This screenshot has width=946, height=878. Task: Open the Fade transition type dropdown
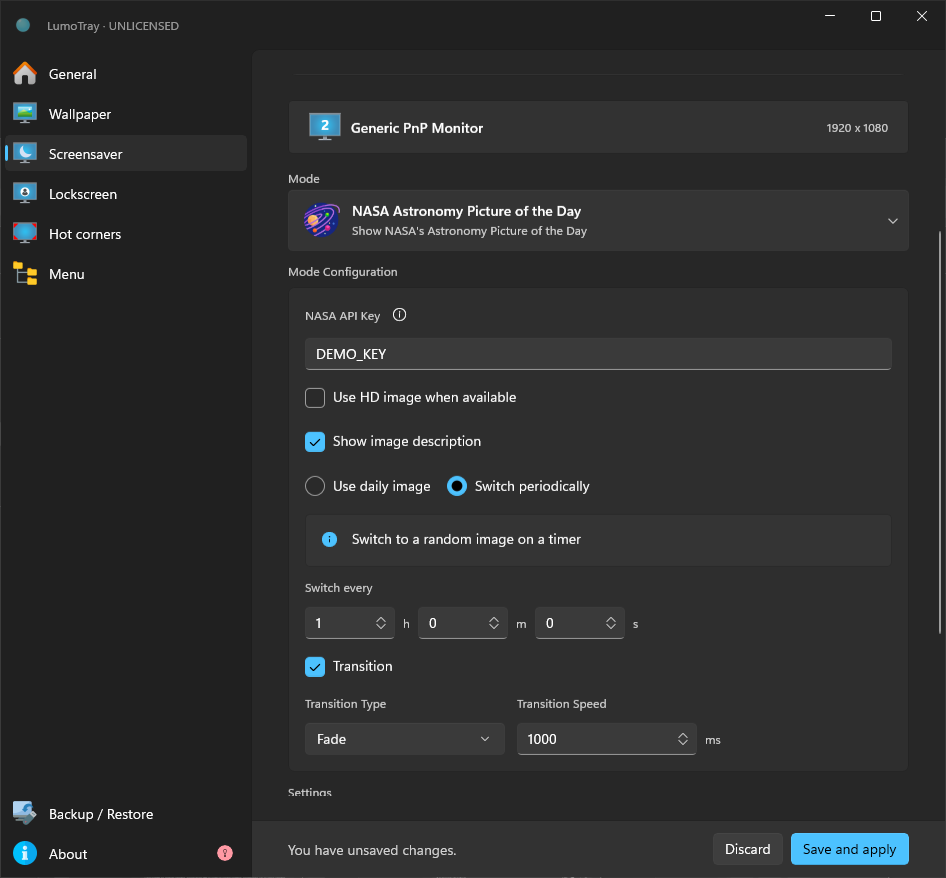tap(404, 739)
